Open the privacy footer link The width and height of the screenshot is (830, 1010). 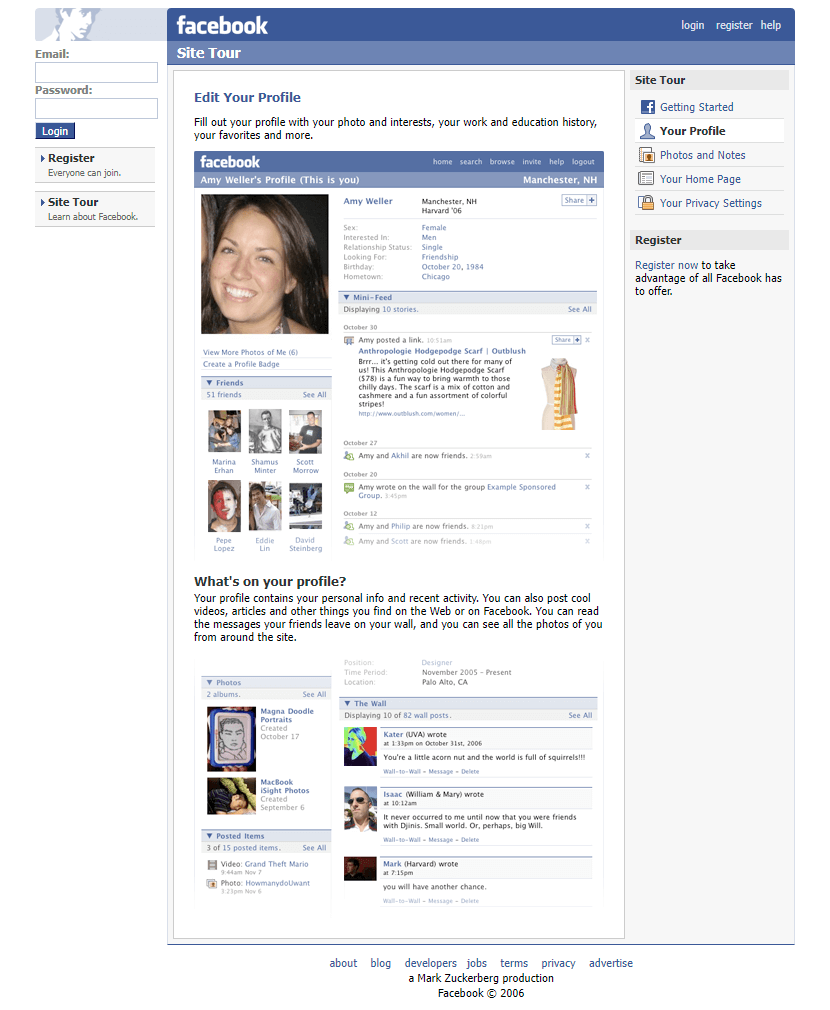click(x=558, y=963)
